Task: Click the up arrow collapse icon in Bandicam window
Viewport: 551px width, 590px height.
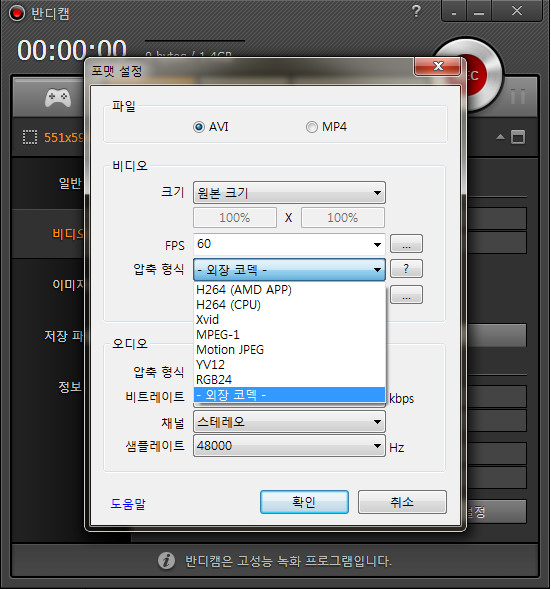Action: click(x=500, y=137)
